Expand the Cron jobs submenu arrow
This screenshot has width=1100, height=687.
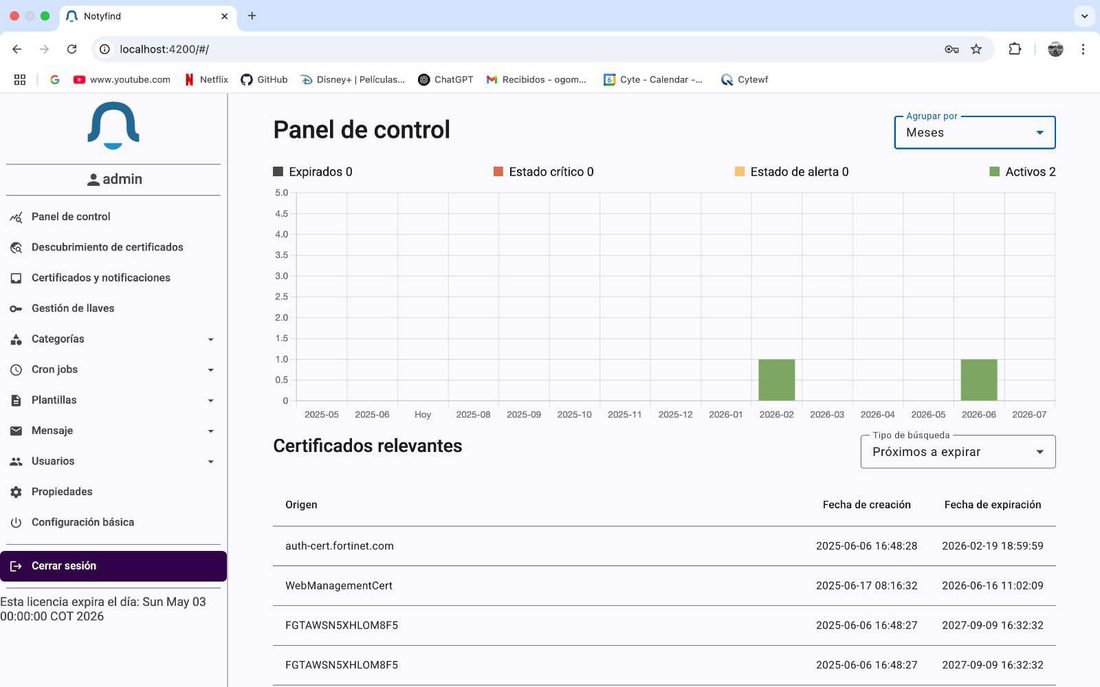[x=210, y=370]
